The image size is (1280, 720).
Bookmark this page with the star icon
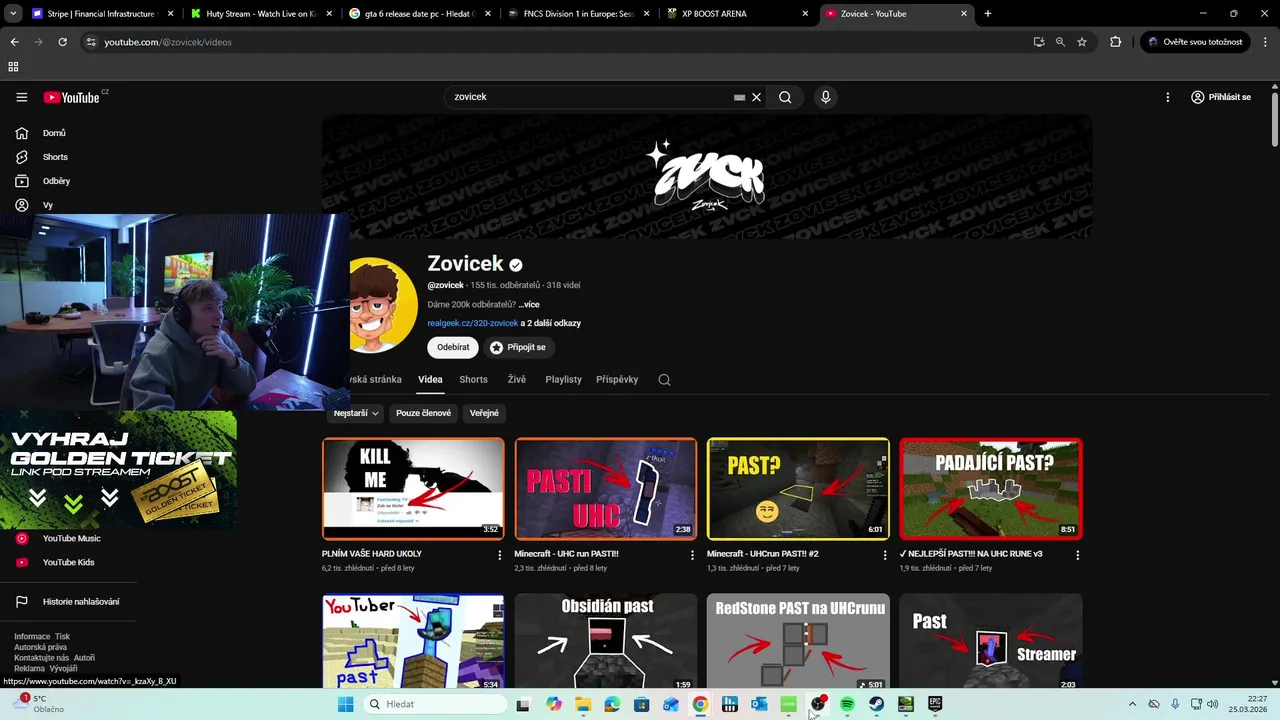point(1082,42)
